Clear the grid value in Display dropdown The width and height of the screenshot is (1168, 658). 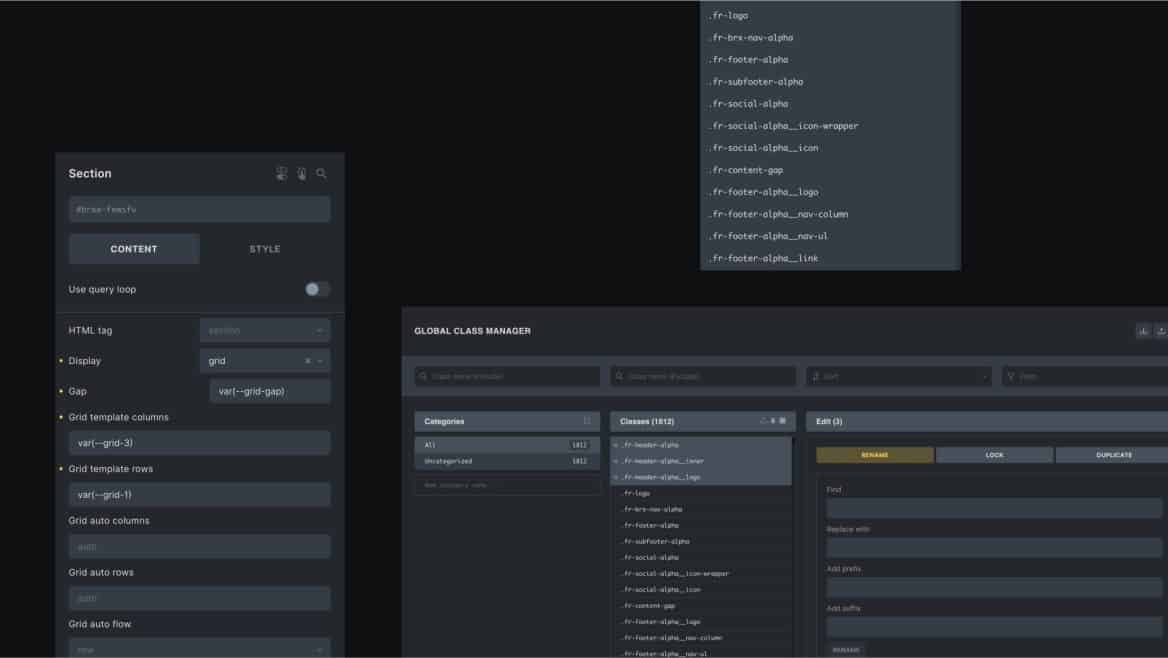(x=307, y=361)
